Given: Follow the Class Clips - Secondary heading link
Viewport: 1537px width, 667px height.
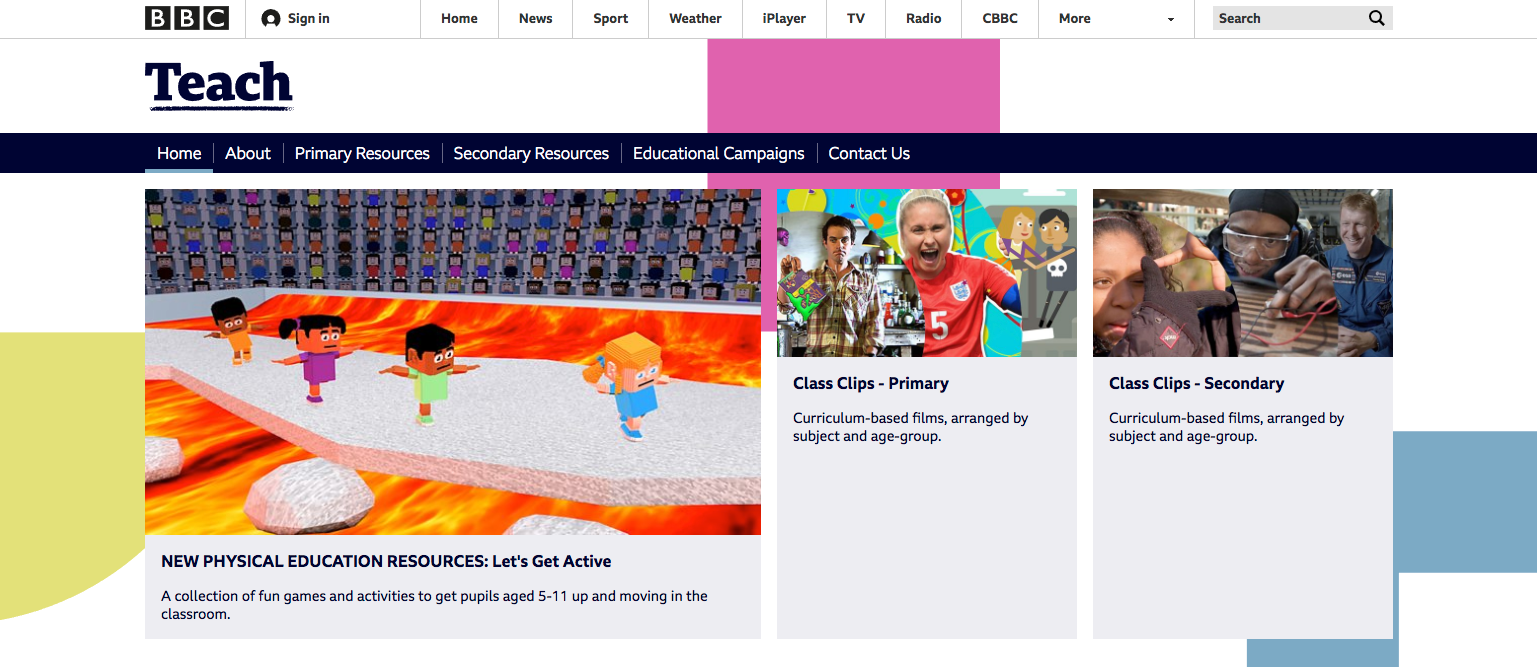Looking at the screenshot, I should (1196, 383).
